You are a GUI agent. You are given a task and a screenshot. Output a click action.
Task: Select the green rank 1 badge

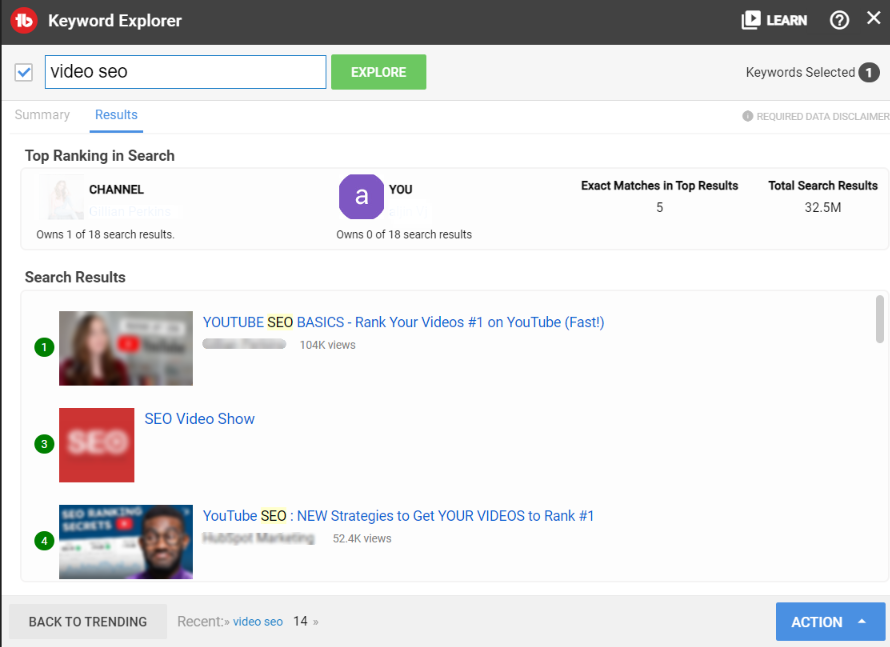pyautogui.click(x=43, y=347)
